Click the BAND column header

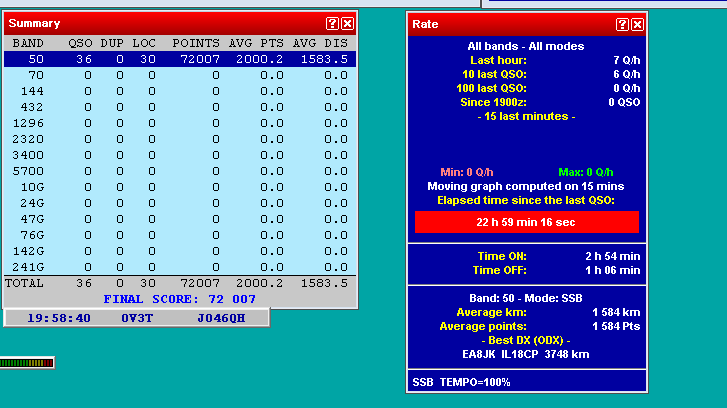pyautogui.click(x=28, y=43)
